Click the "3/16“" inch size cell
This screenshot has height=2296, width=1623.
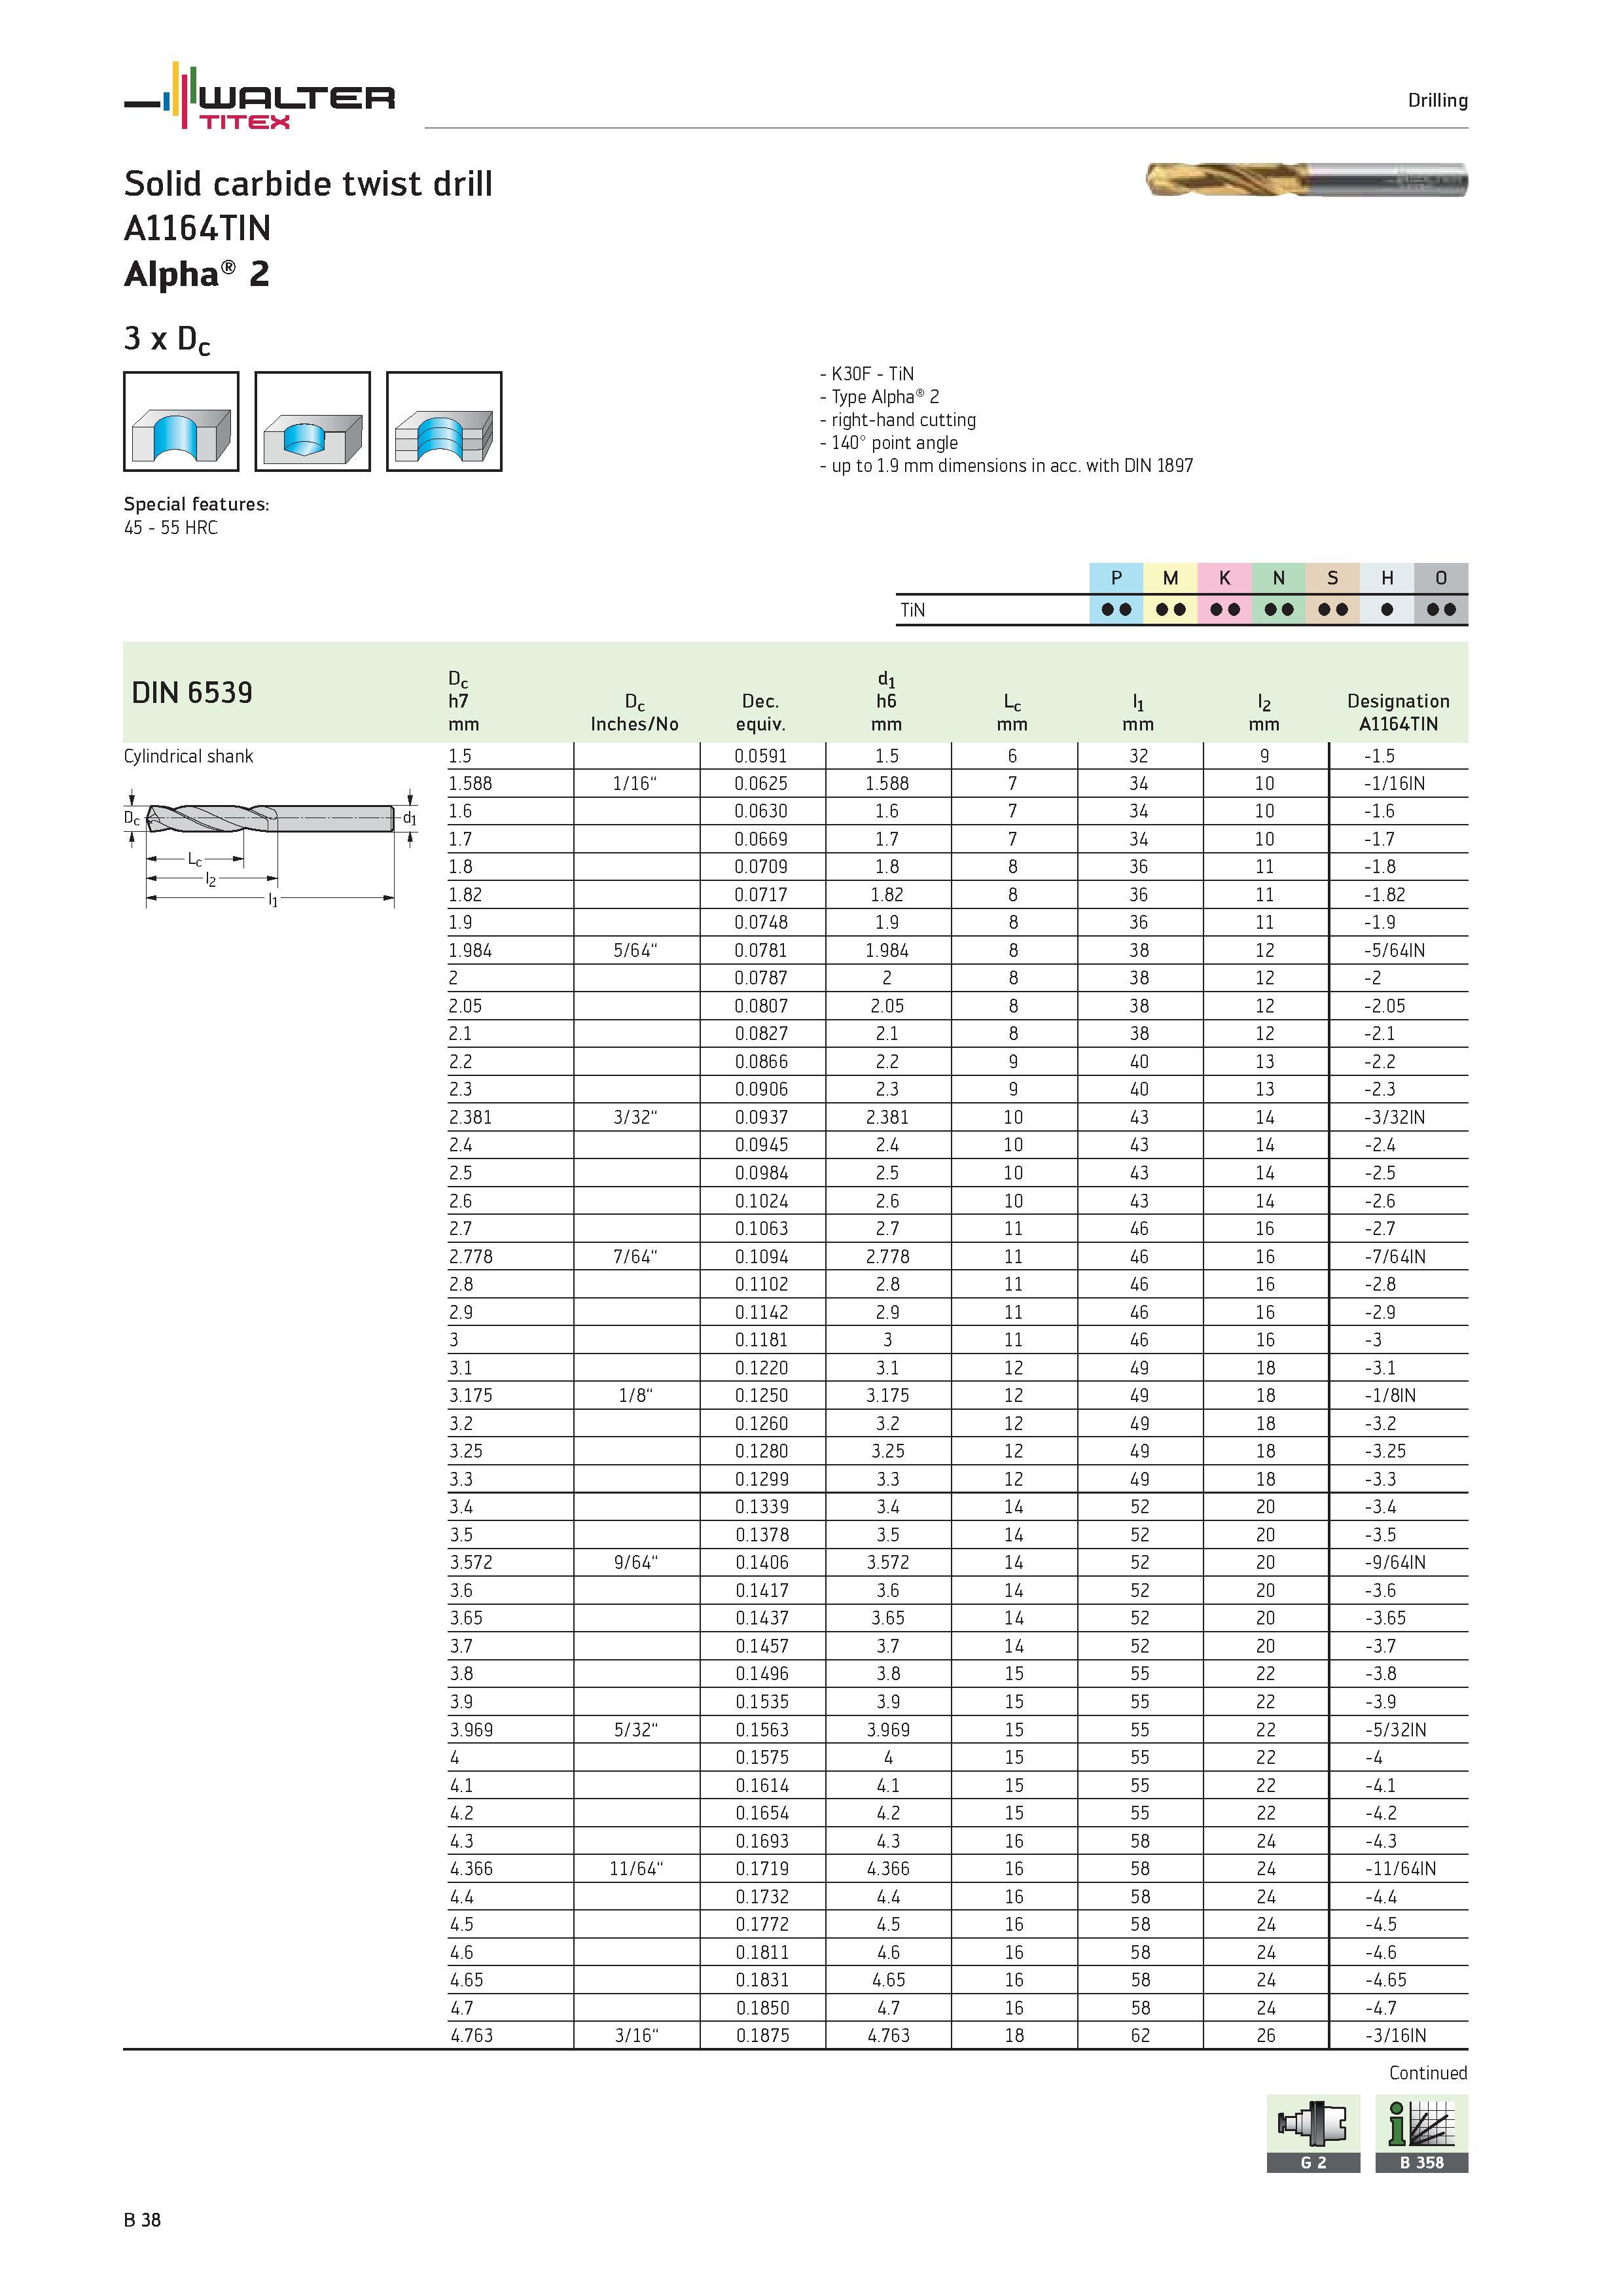pyautogui.click(x=636, y=2036)
